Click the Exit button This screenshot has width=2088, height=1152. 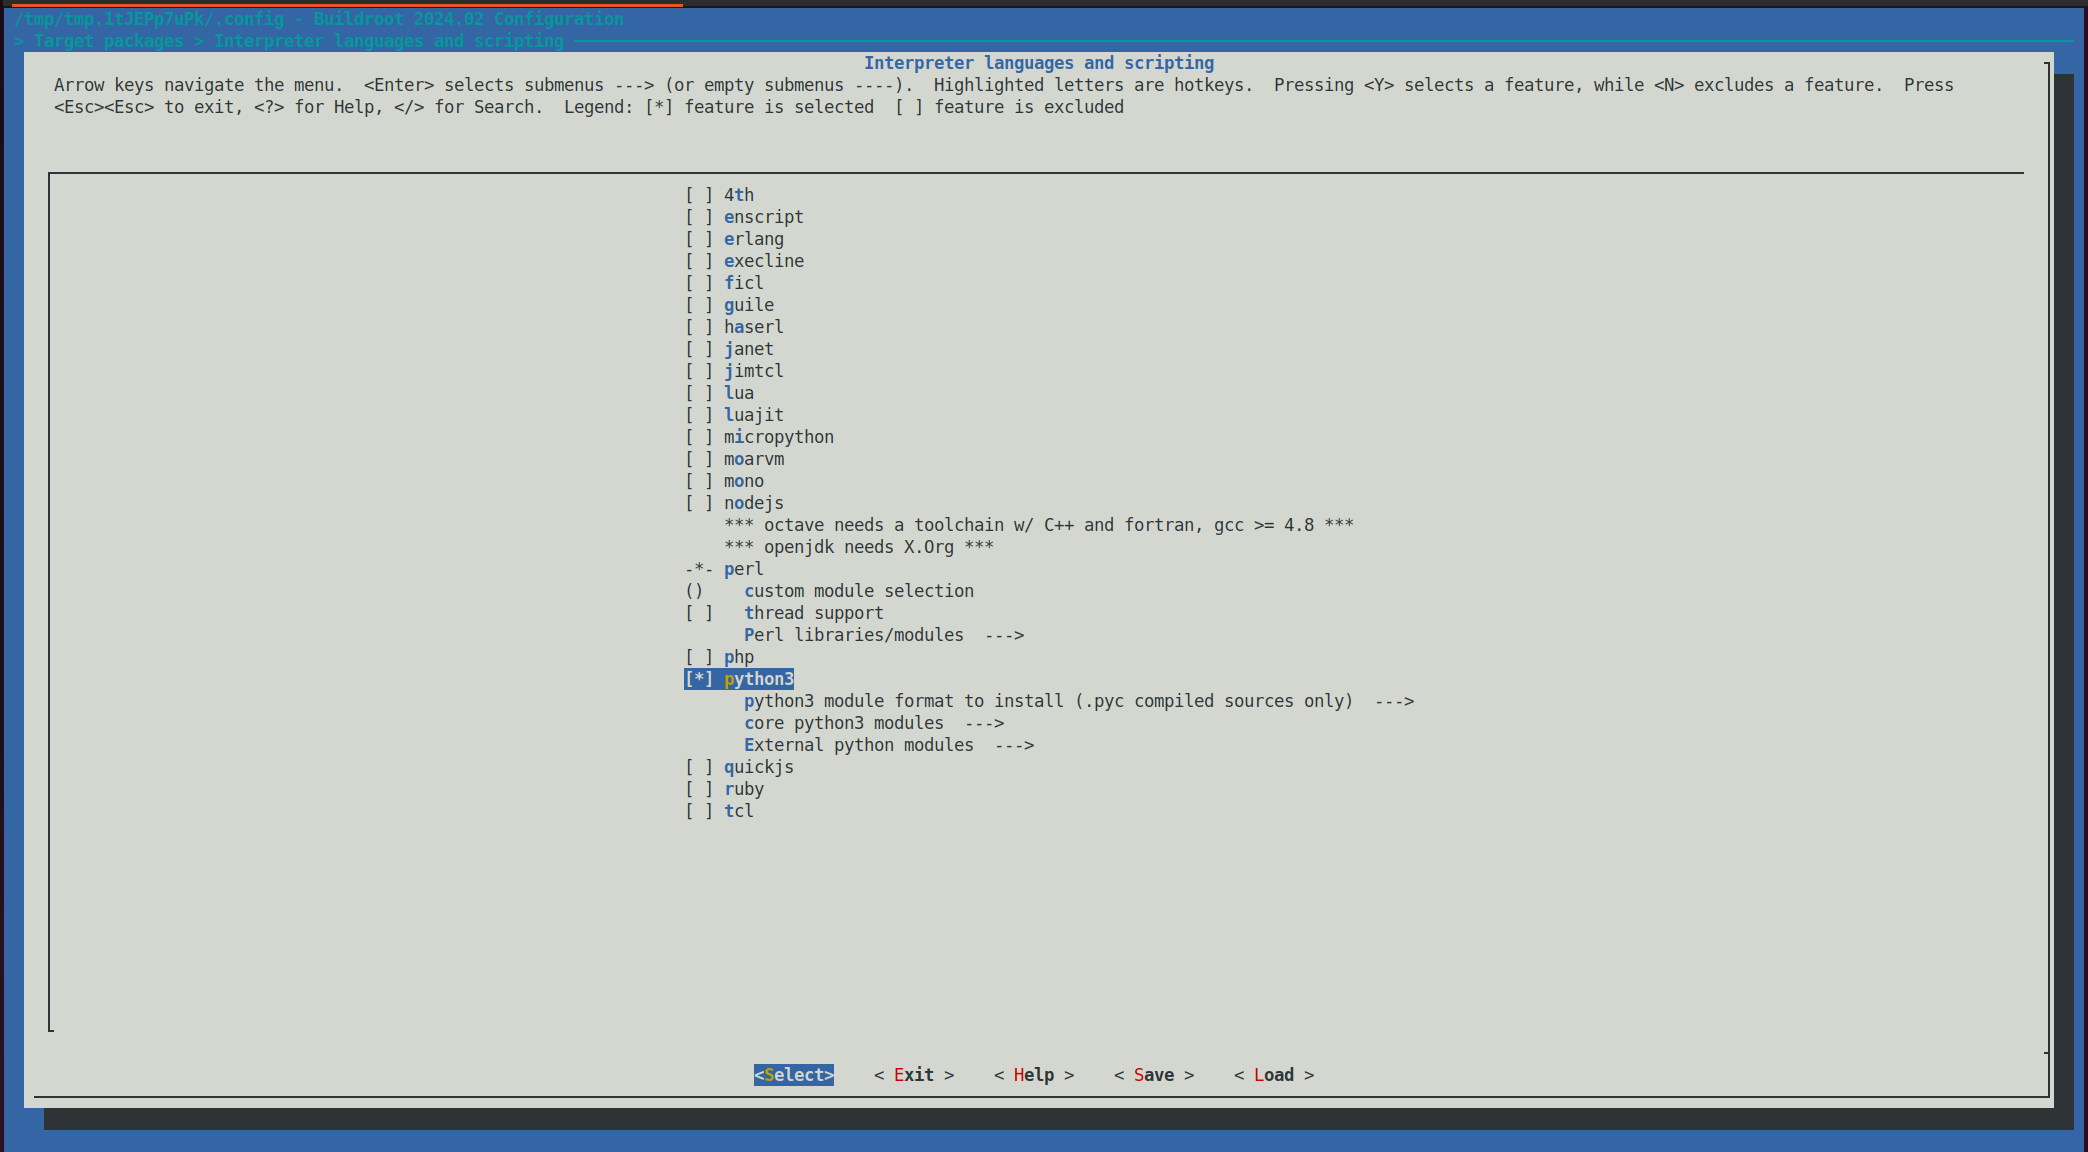(x=914, y=1075)
